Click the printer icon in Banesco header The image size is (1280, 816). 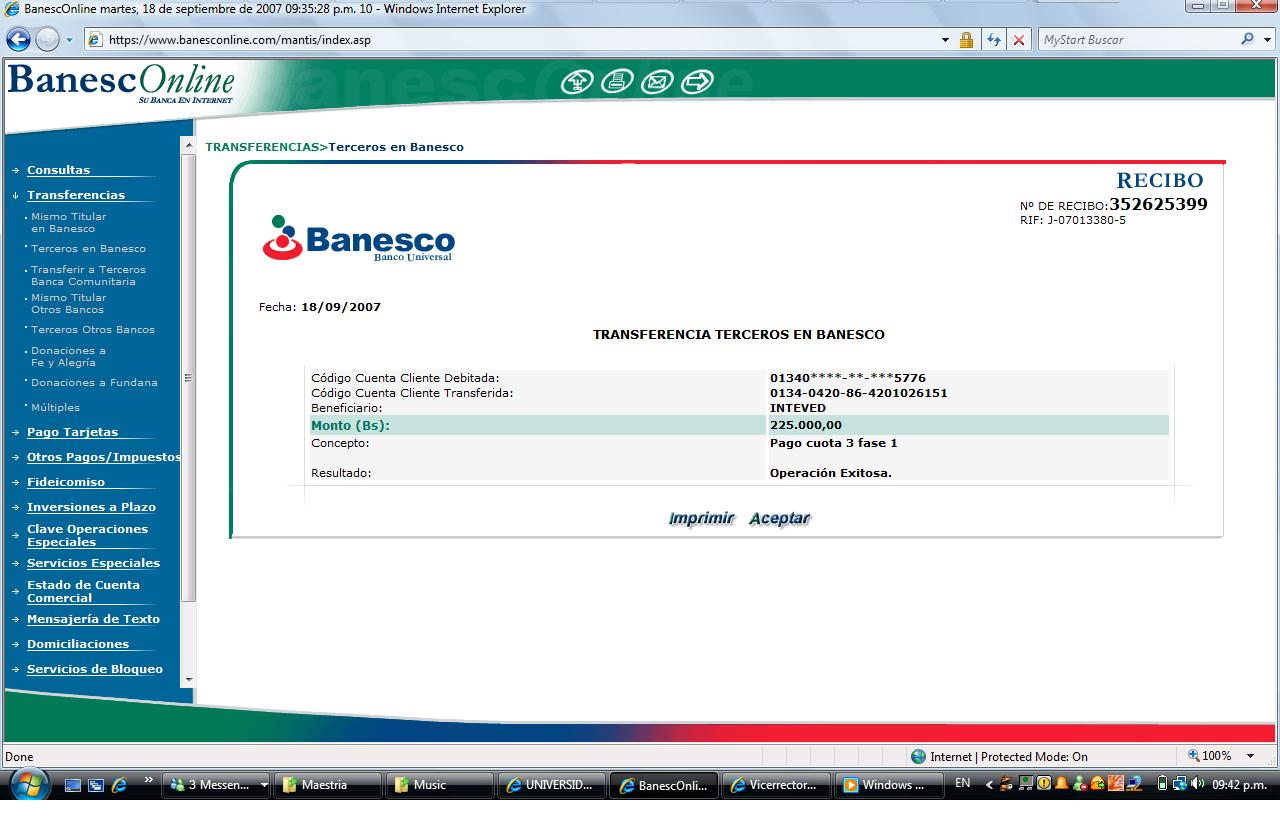point(617,82)
